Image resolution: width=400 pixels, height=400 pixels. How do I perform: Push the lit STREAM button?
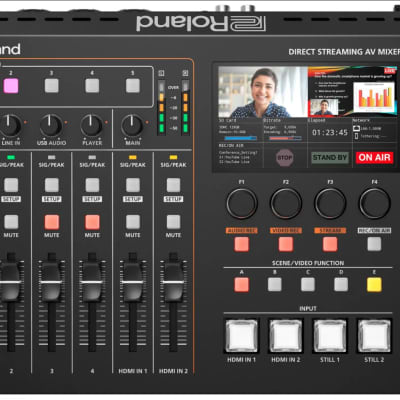(x=330, y=244)
